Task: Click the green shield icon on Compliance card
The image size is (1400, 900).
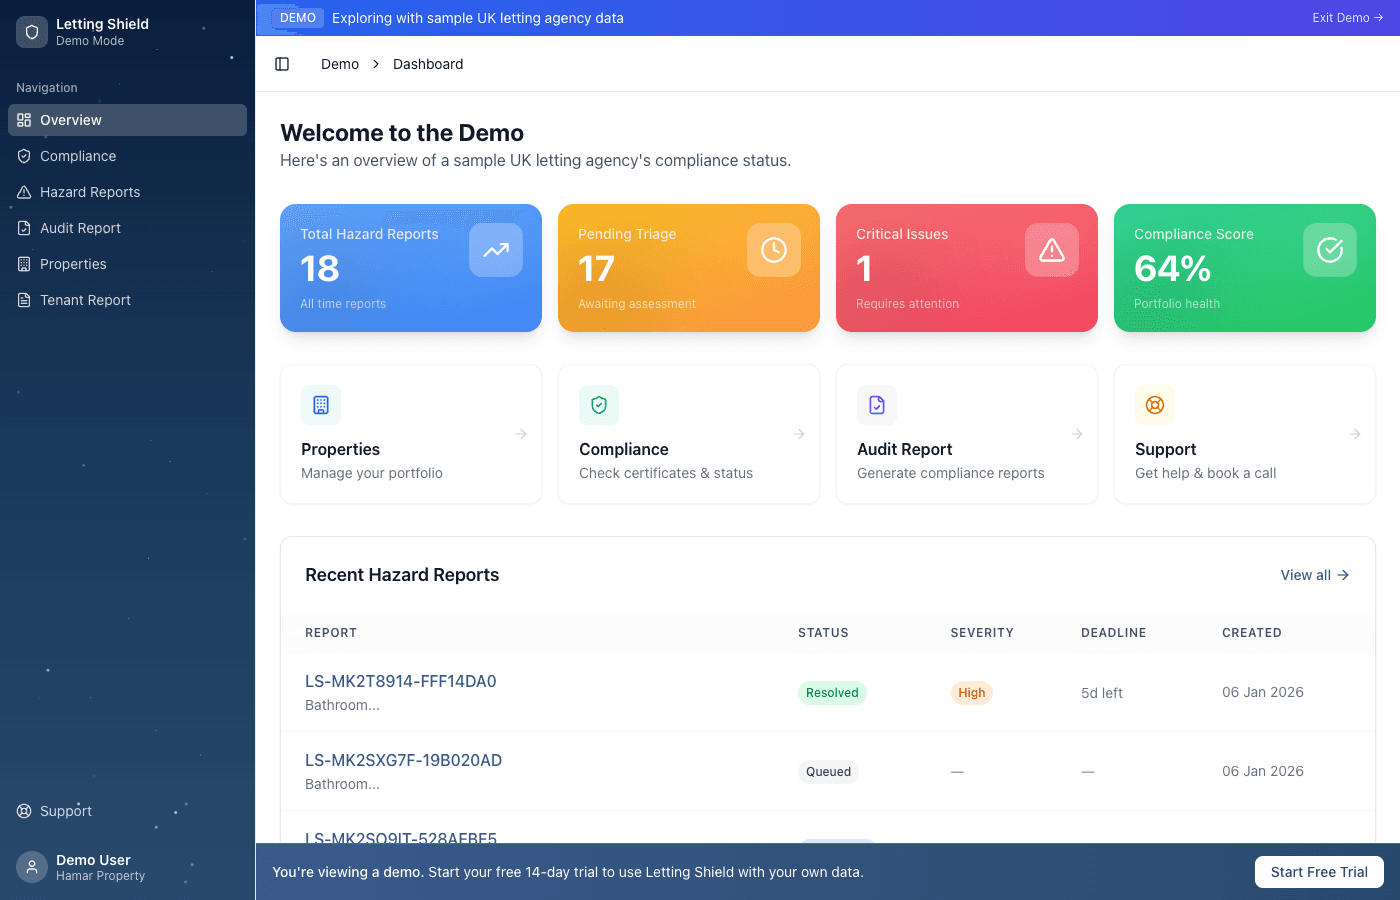Action: click(x=598, y=405)
